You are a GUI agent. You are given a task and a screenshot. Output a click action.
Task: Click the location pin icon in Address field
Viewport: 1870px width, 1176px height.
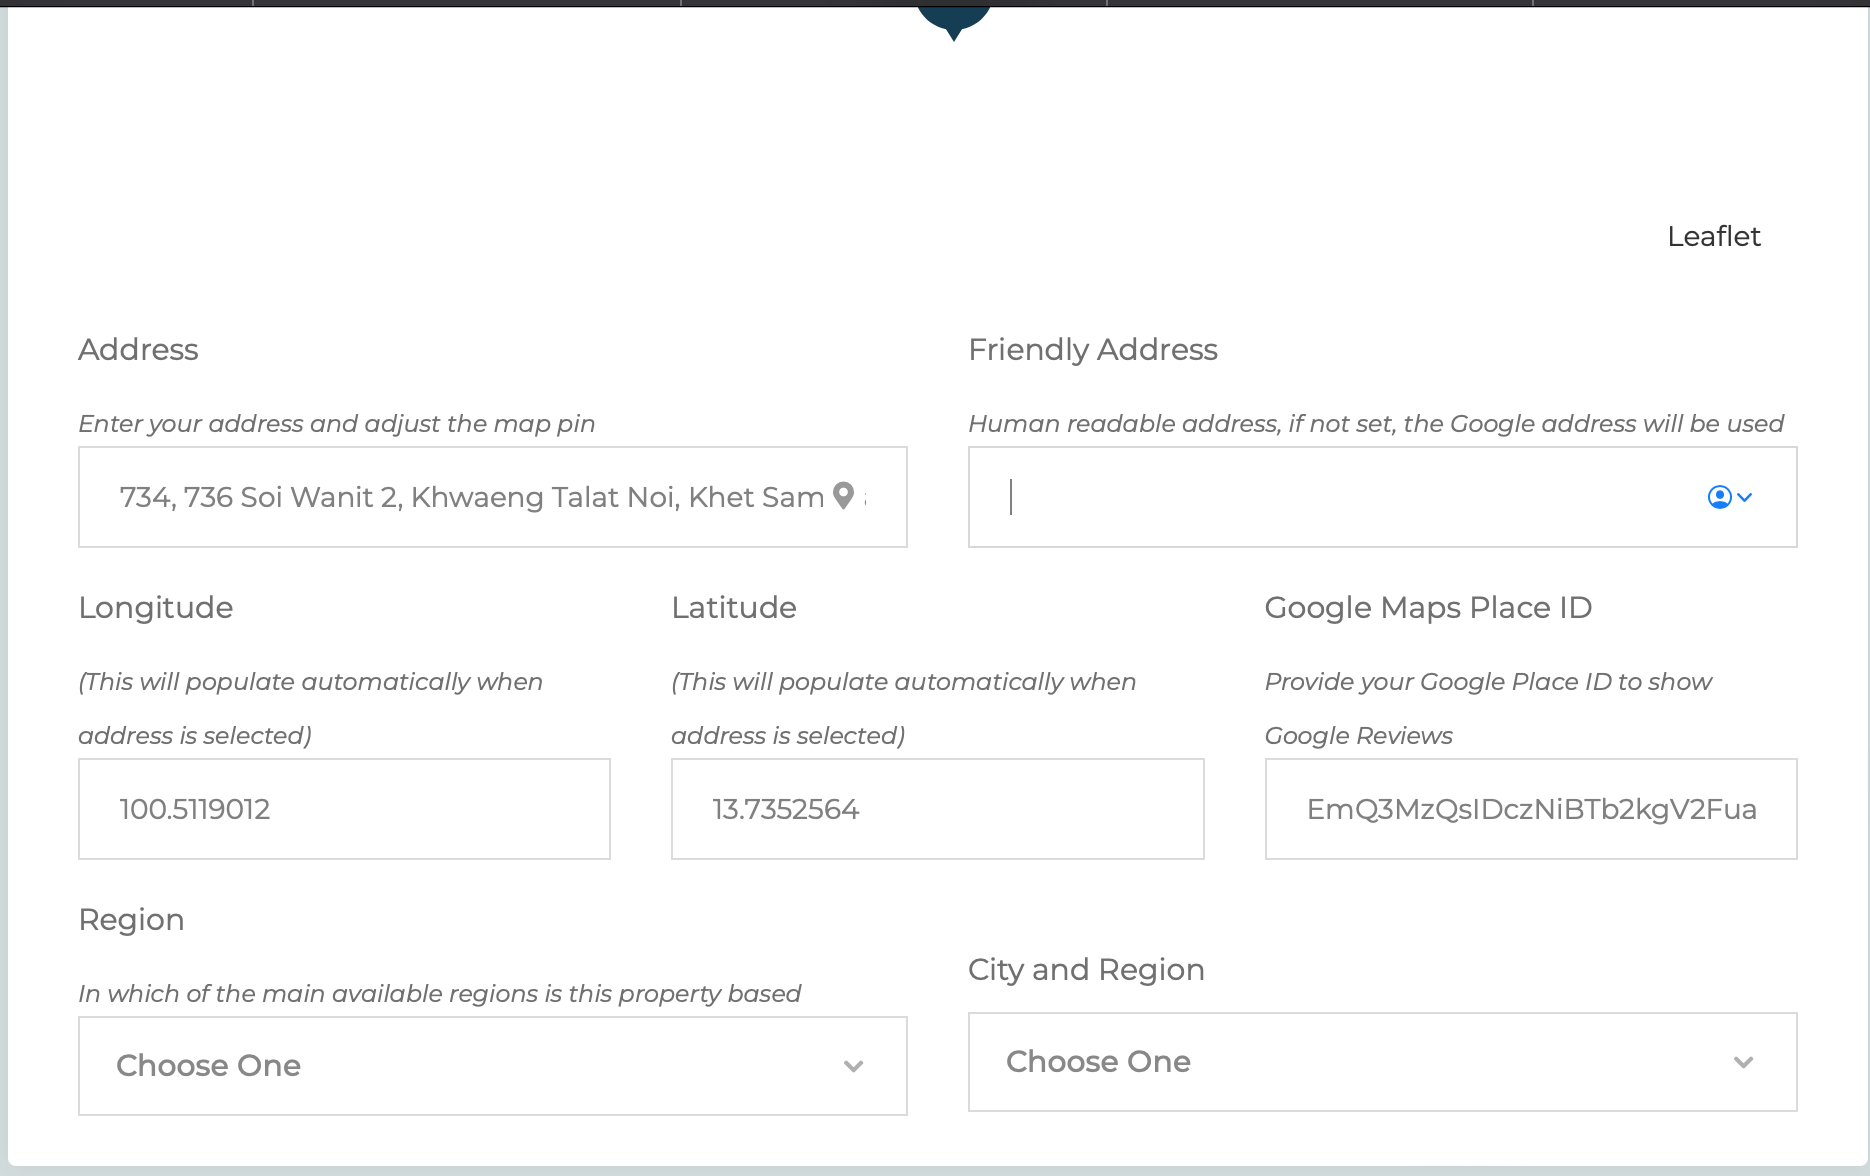844,496
